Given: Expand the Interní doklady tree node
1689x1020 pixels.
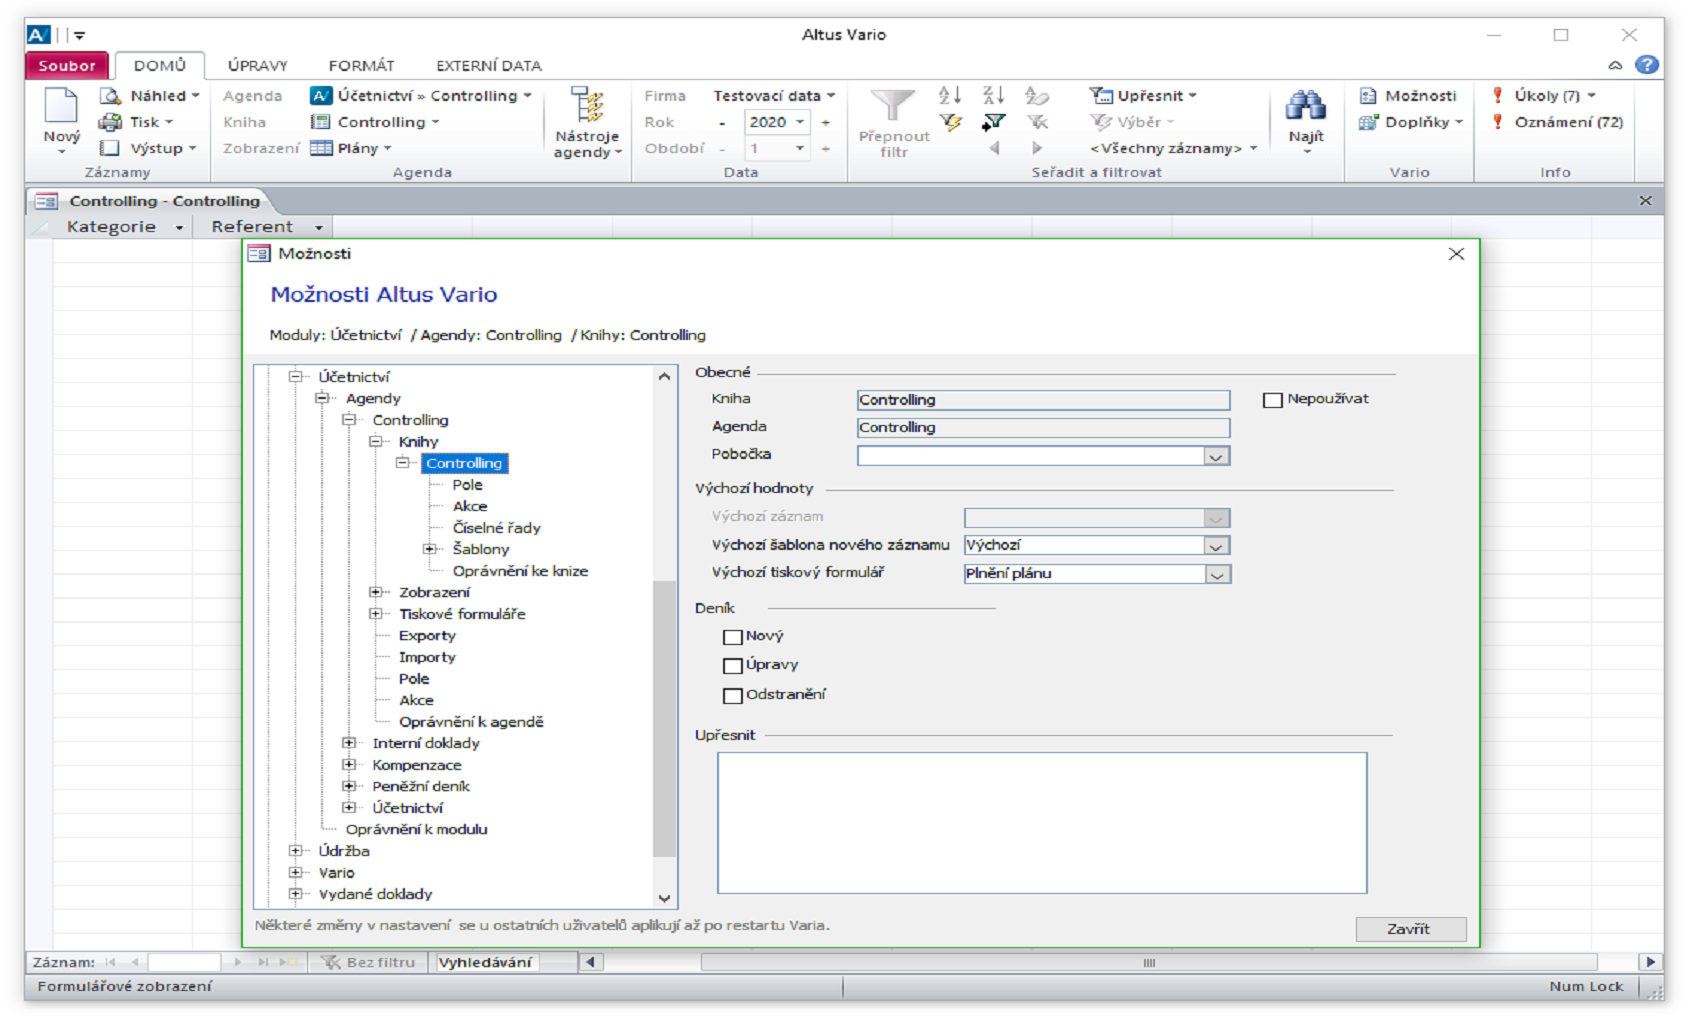Looking at the screenshot, I should tap(349, 743).
